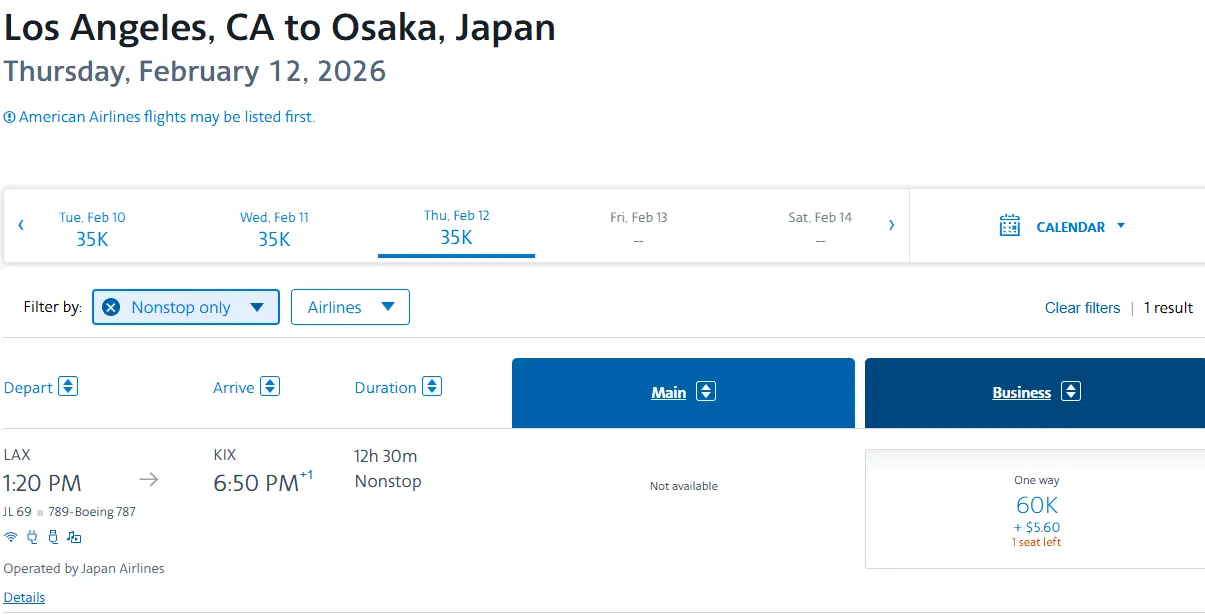Click the power outlet amenity icon
The image size is (1205, 615).
point(32,537)
